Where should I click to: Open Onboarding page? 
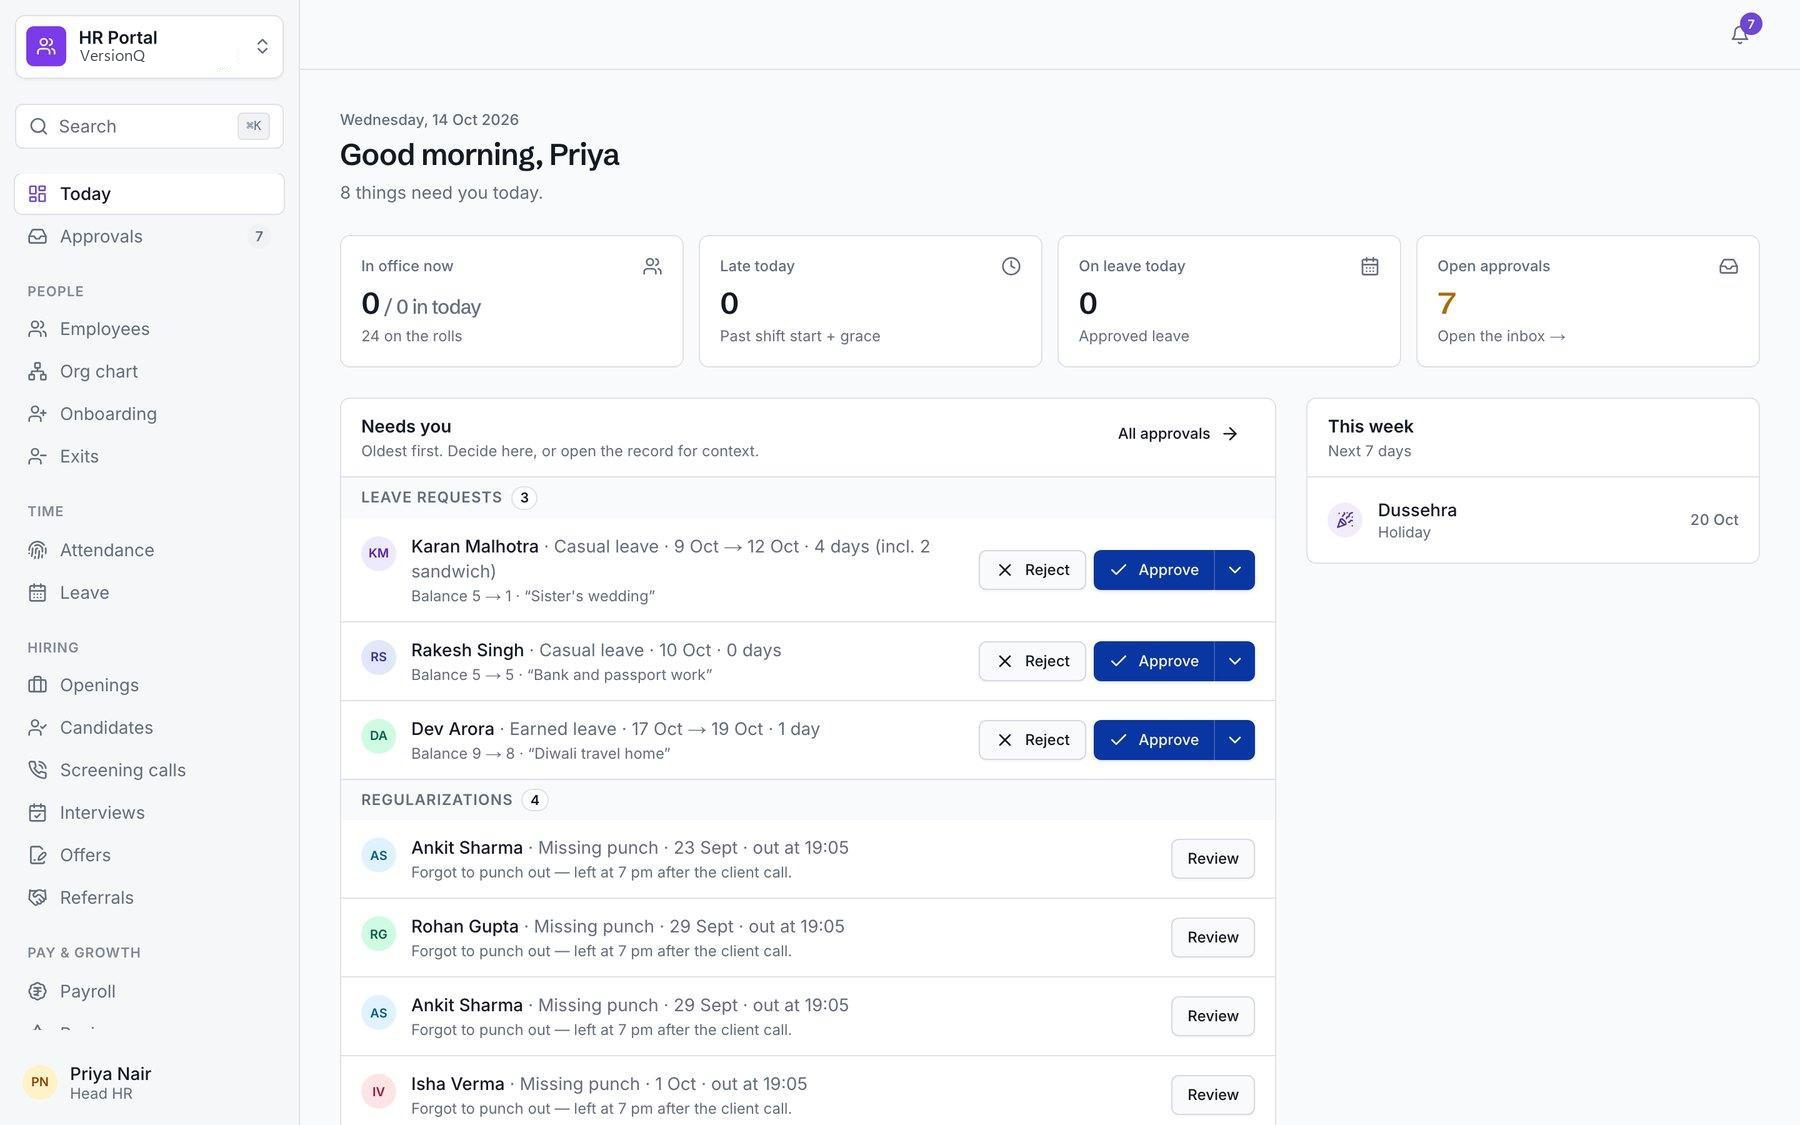point(149,414)
